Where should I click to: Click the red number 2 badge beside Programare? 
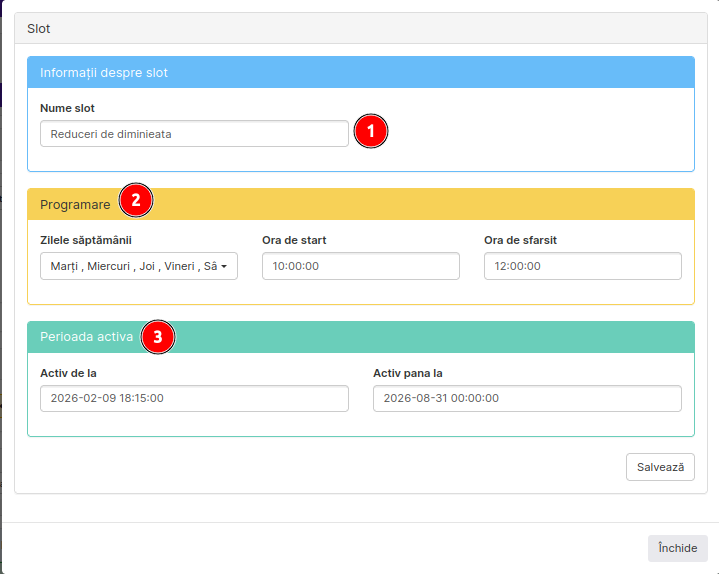(x=136, y=200)
